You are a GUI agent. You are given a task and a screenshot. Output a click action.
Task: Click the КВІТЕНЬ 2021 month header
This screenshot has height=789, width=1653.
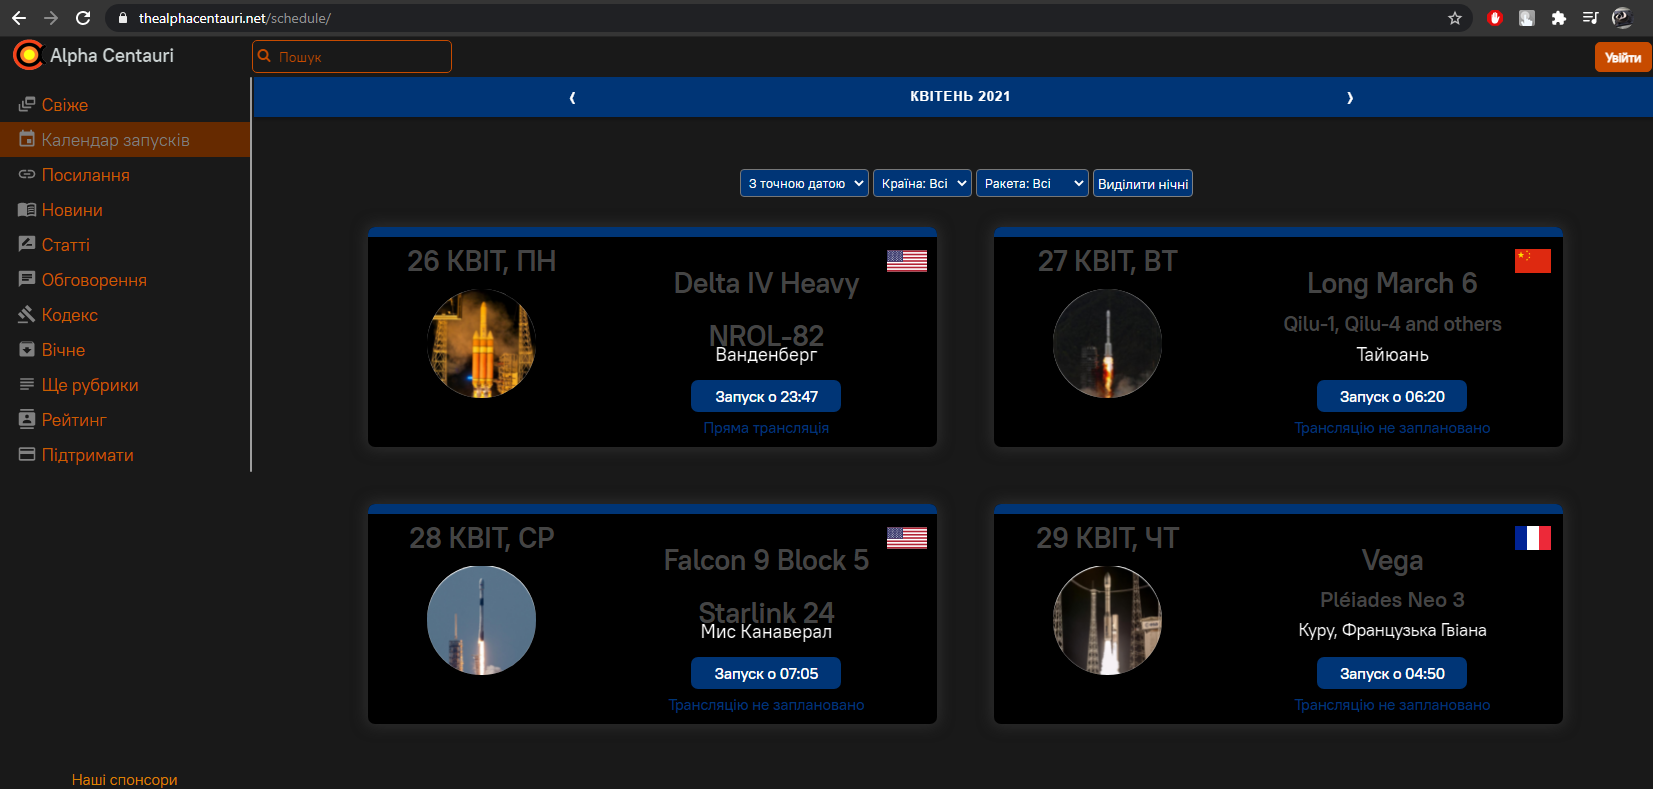click(x=960, y=97)
